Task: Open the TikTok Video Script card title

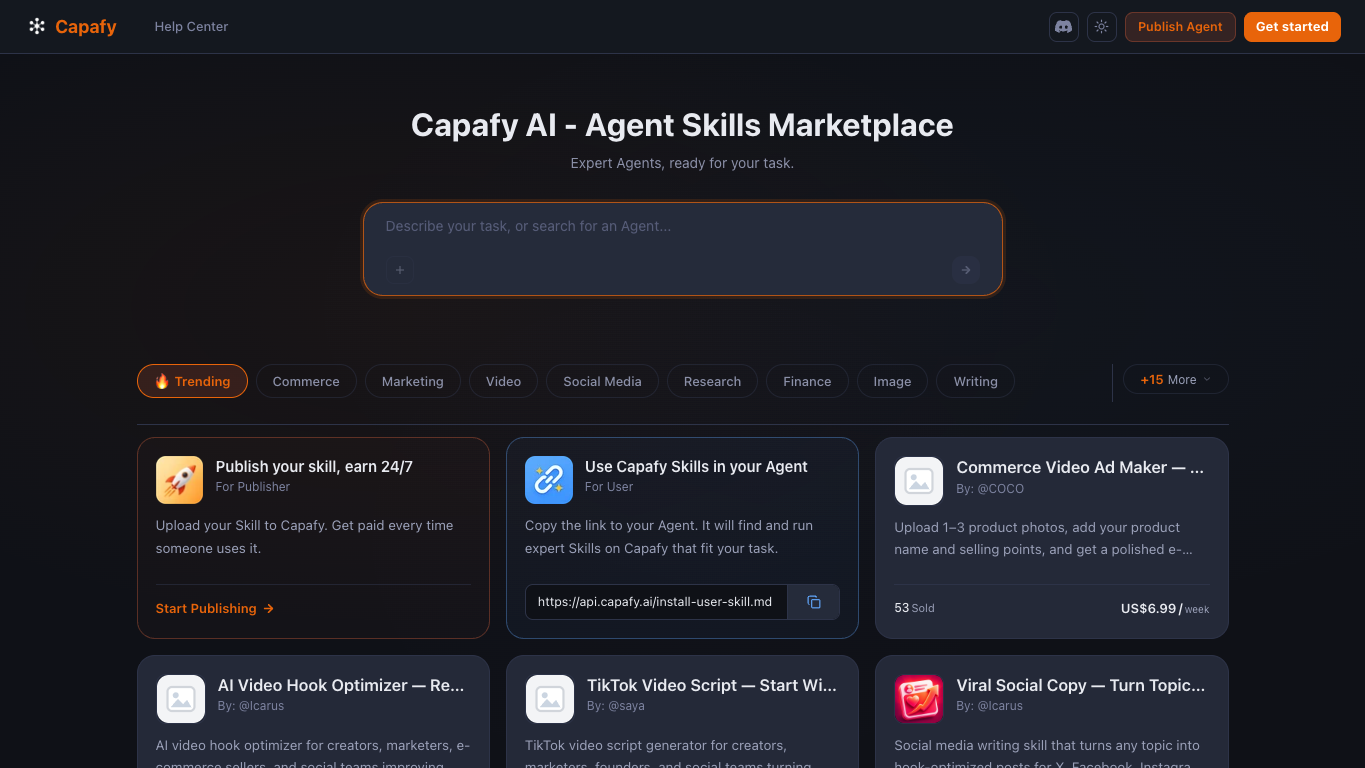Action: [712, 685]
